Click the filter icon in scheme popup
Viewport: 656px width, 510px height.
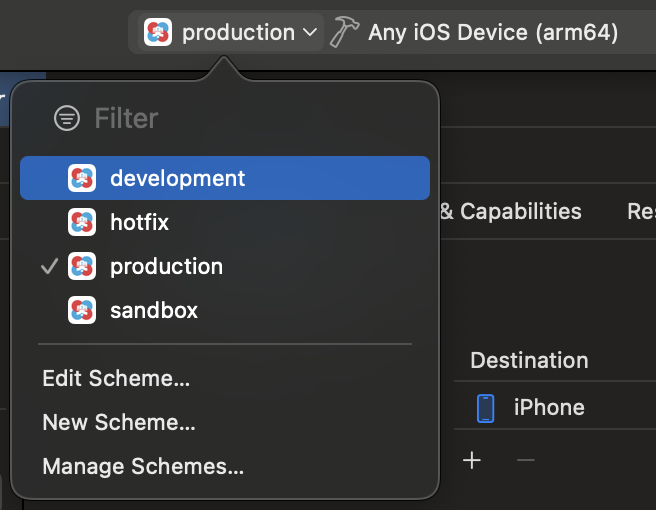[x=67, y=118]
